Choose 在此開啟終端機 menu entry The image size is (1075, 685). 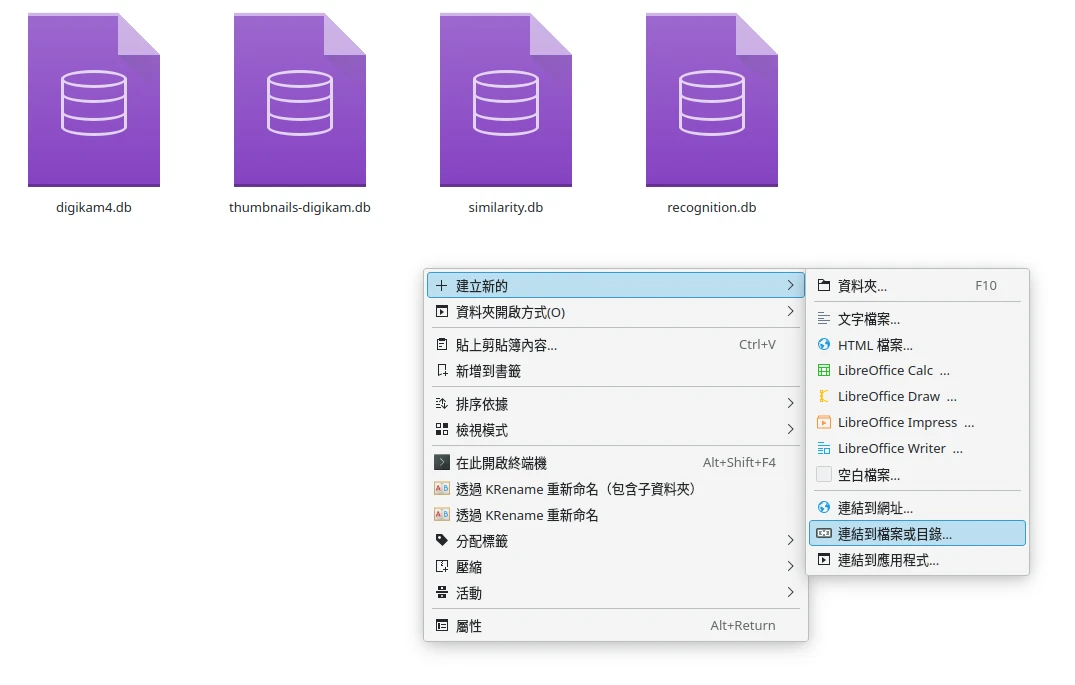[616, 462]
